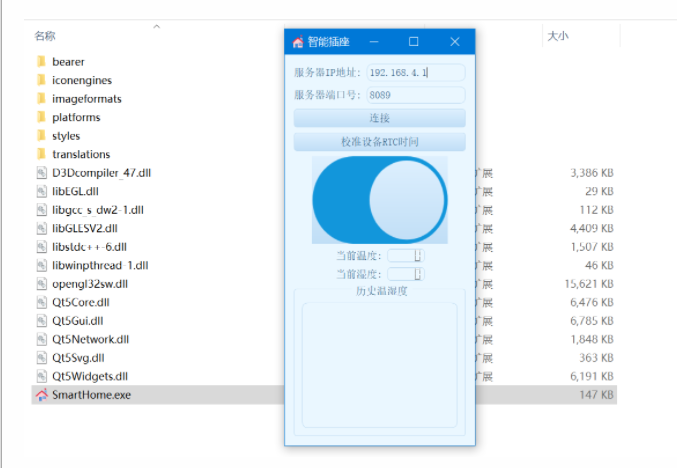
Task: Click the 15,621 KB size value
Action: [589, 284]
